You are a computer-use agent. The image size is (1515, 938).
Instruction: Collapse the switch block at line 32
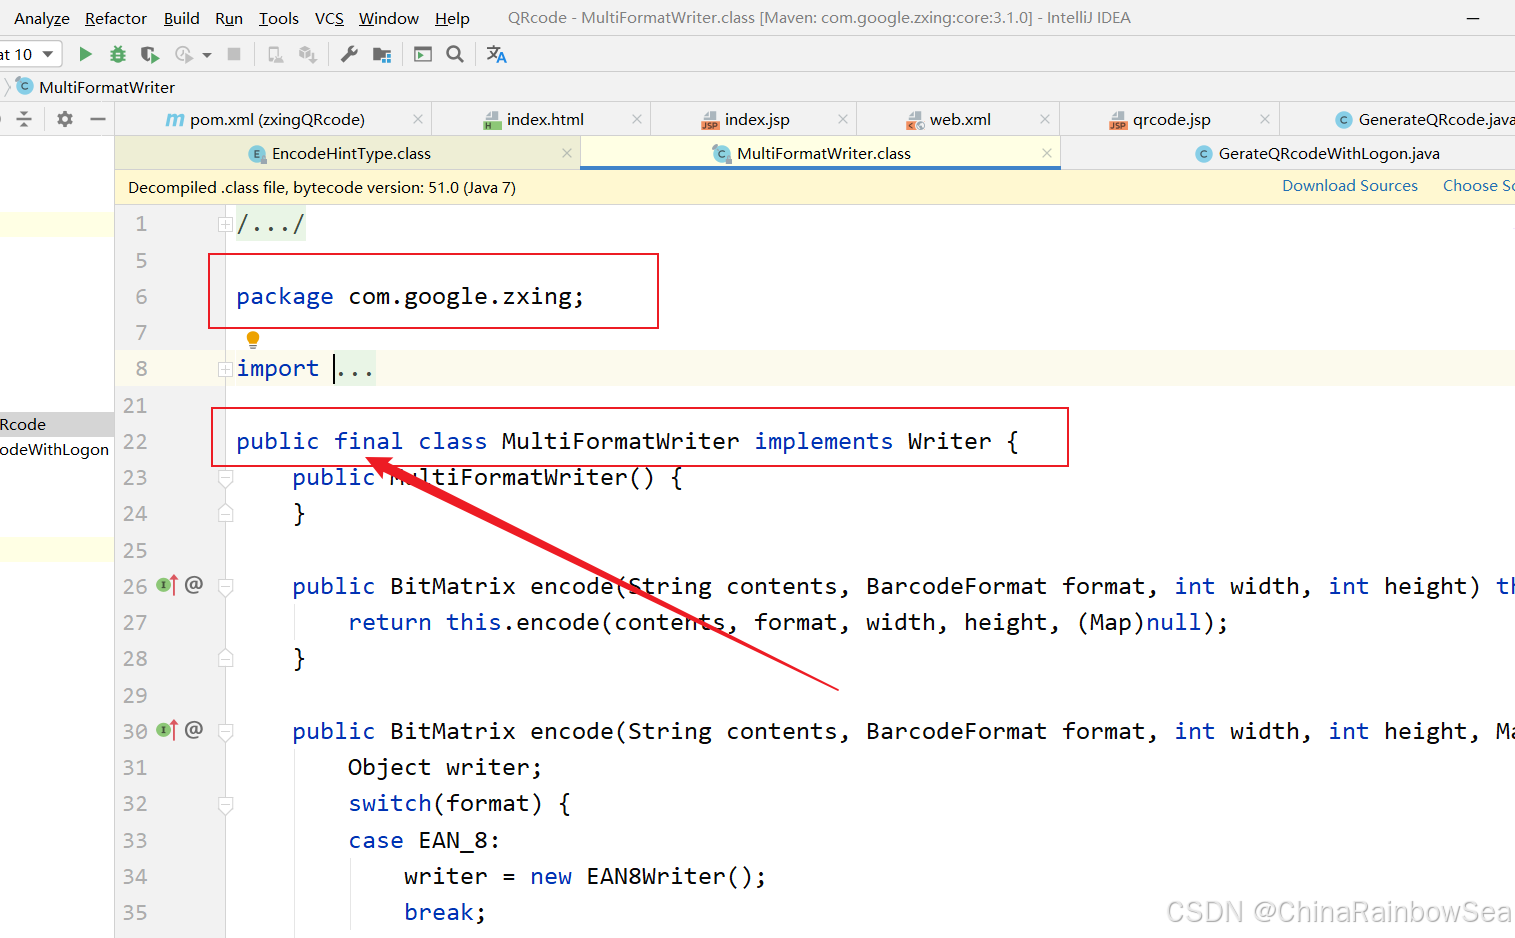point(226,804)
